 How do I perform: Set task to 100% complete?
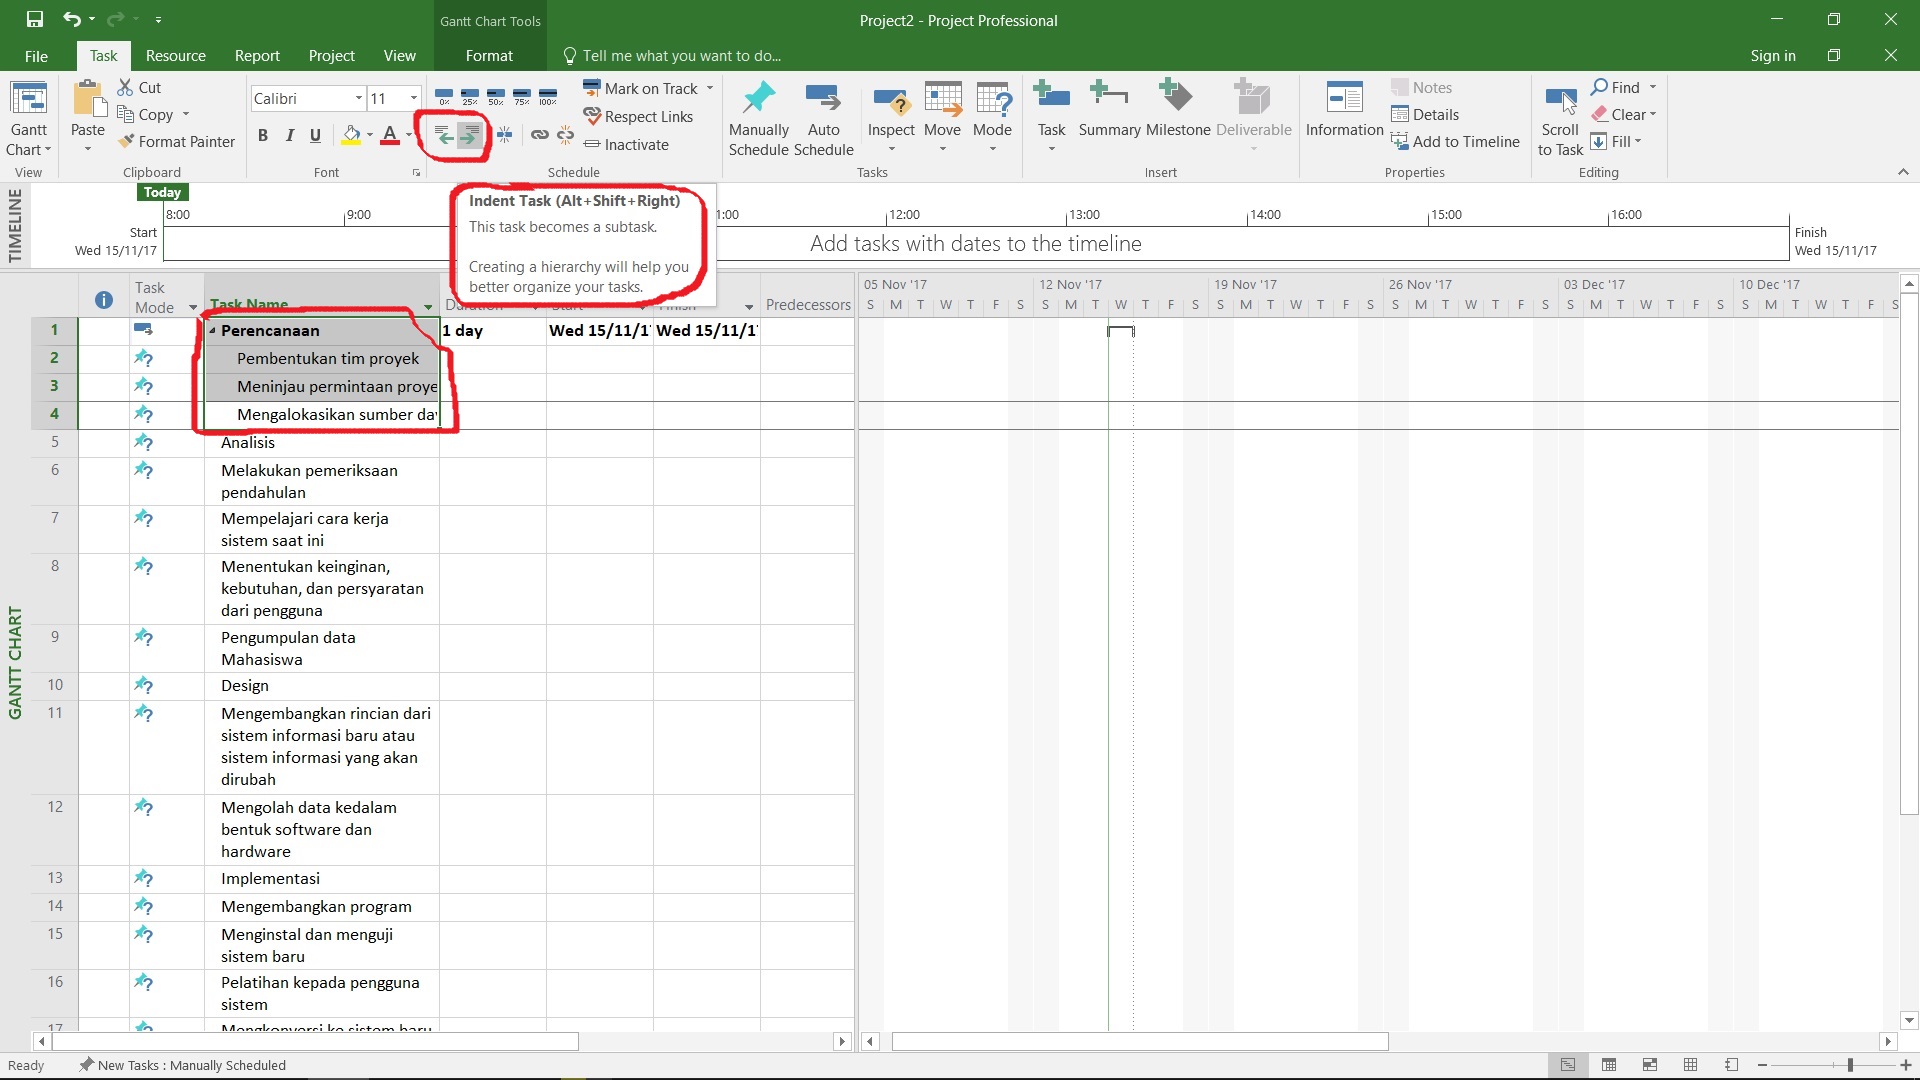pyautogui.click(x=548, y=96)
